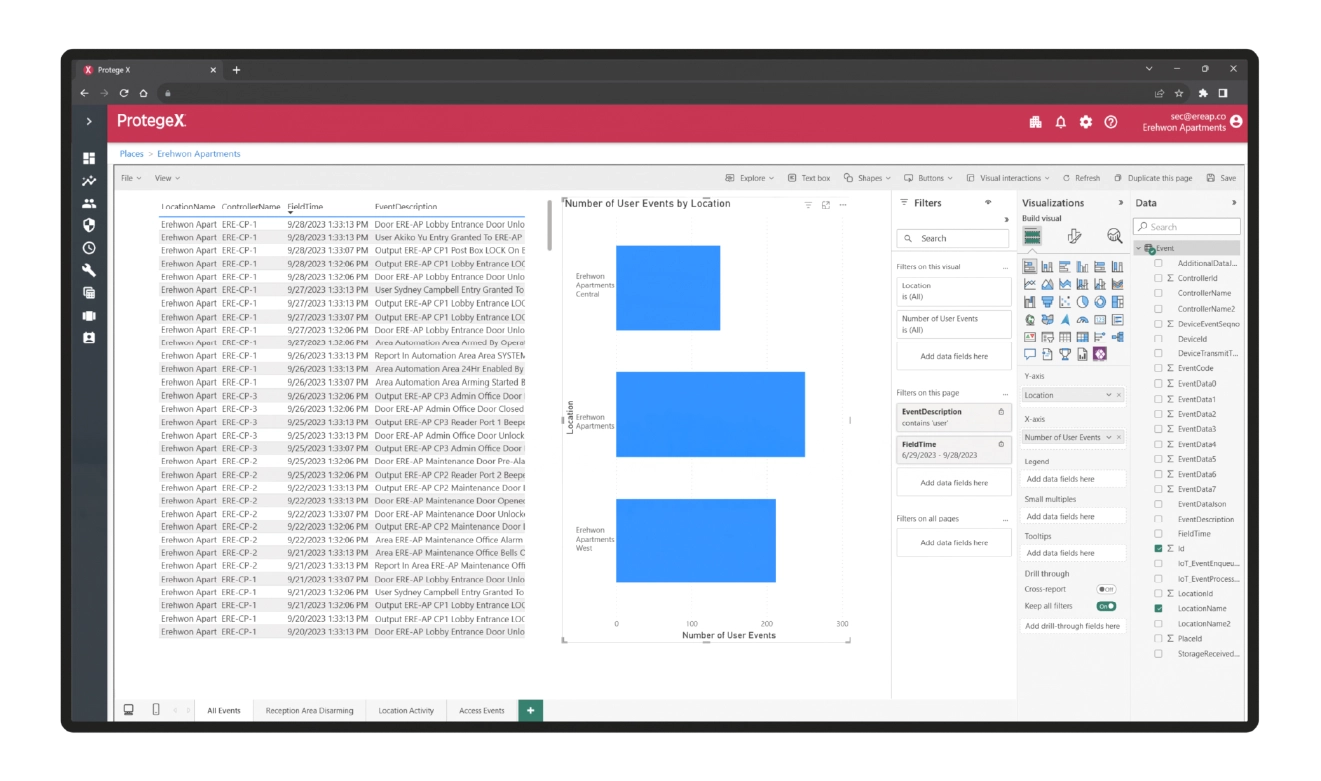This screenshot has width=1321, height=781.
Task: Check the EventData4 field checkbox
Action: tap(1158, 444)
